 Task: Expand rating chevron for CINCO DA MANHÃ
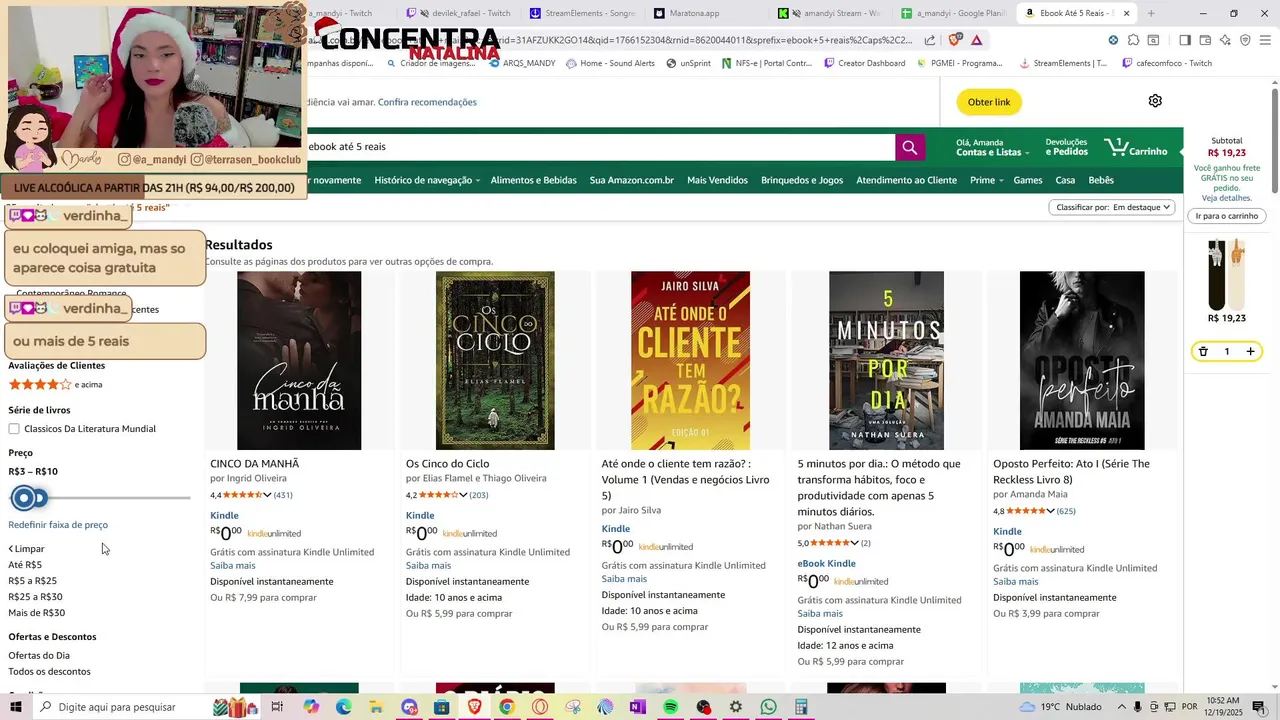(267, 495)
